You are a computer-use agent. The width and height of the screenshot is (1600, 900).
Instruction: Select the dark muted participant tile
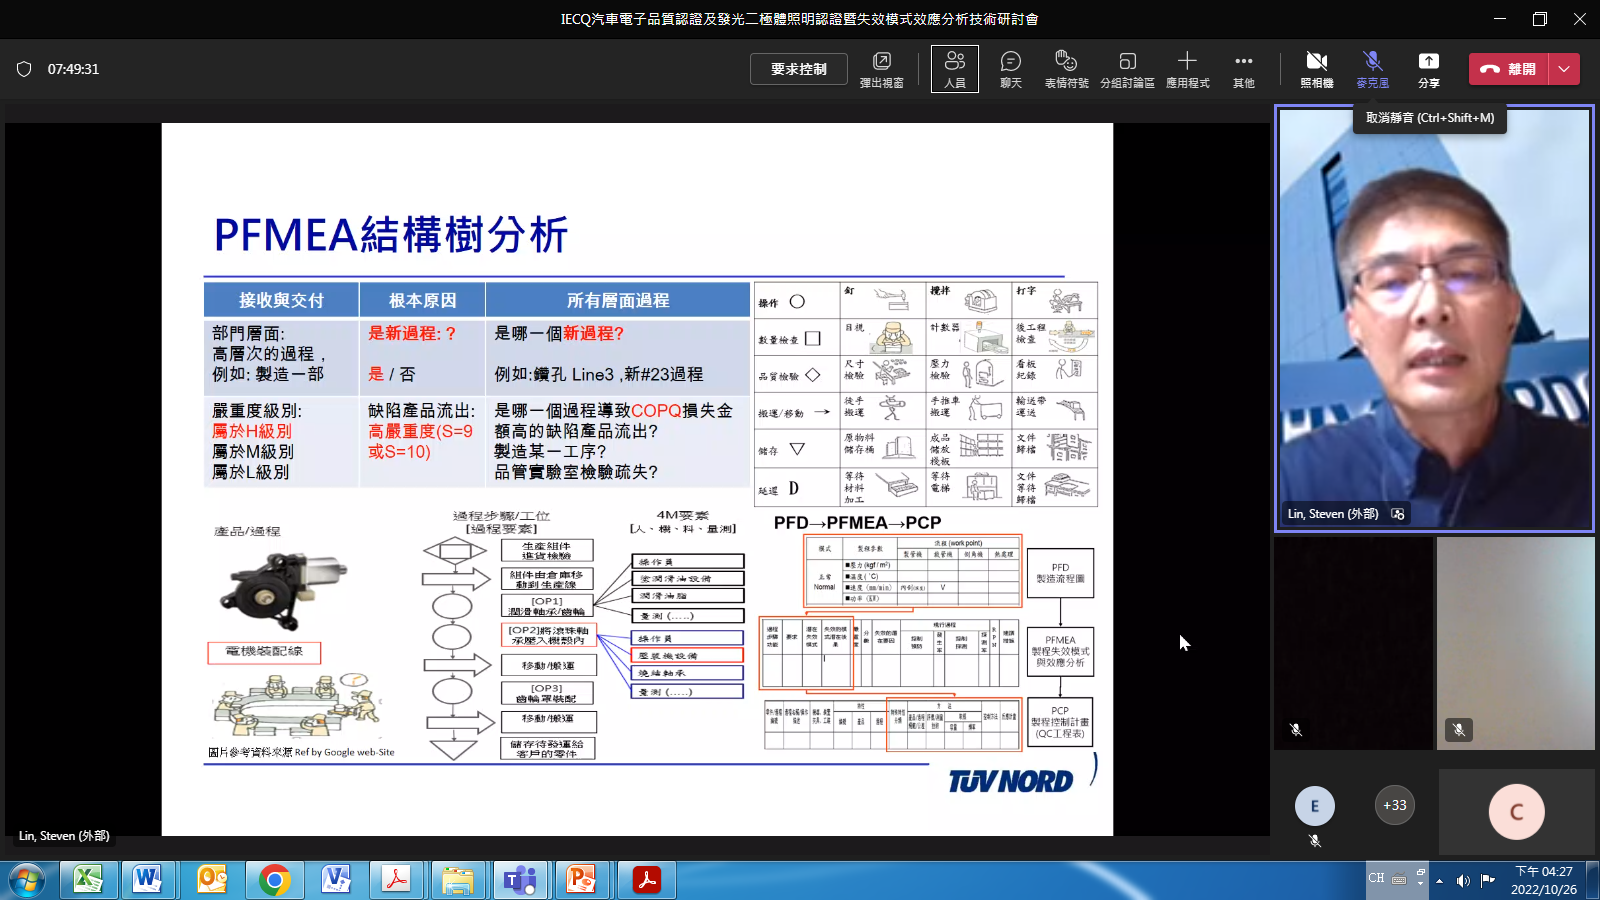pyautogui.click(x=1354, y=643)
